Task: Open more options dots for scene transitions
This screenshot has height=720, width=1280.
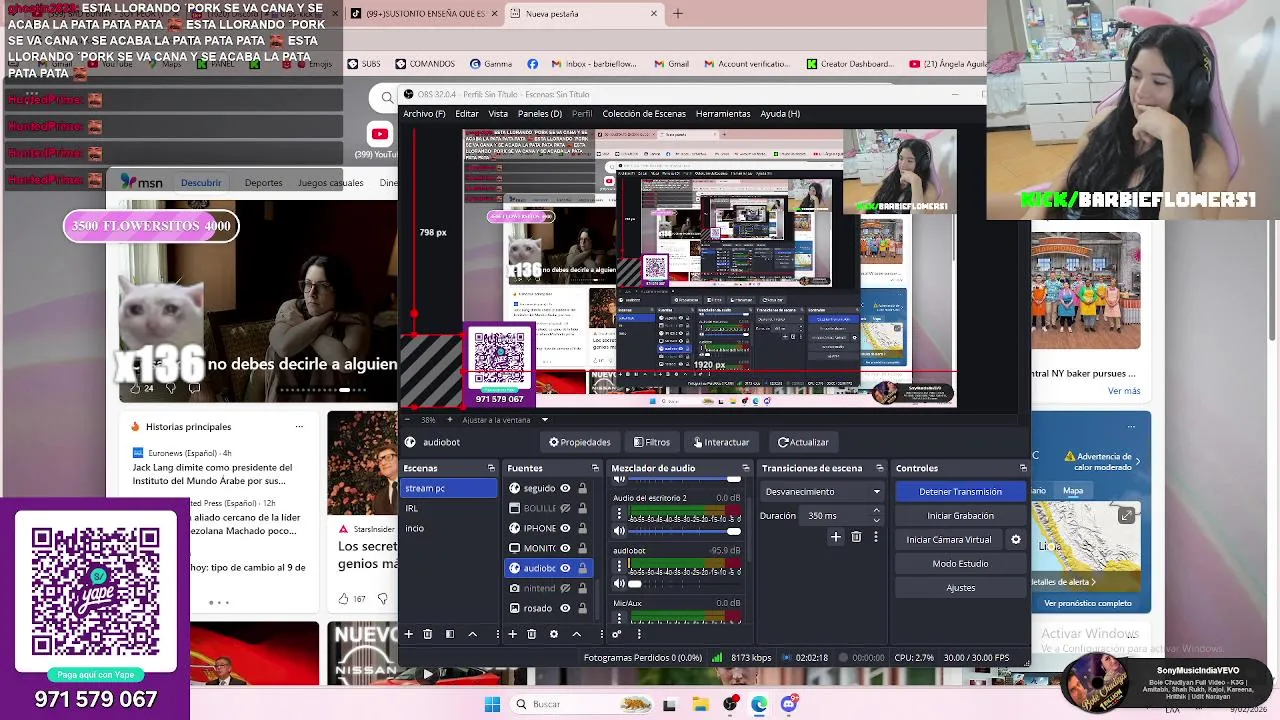Action: (x=876, y=537)
